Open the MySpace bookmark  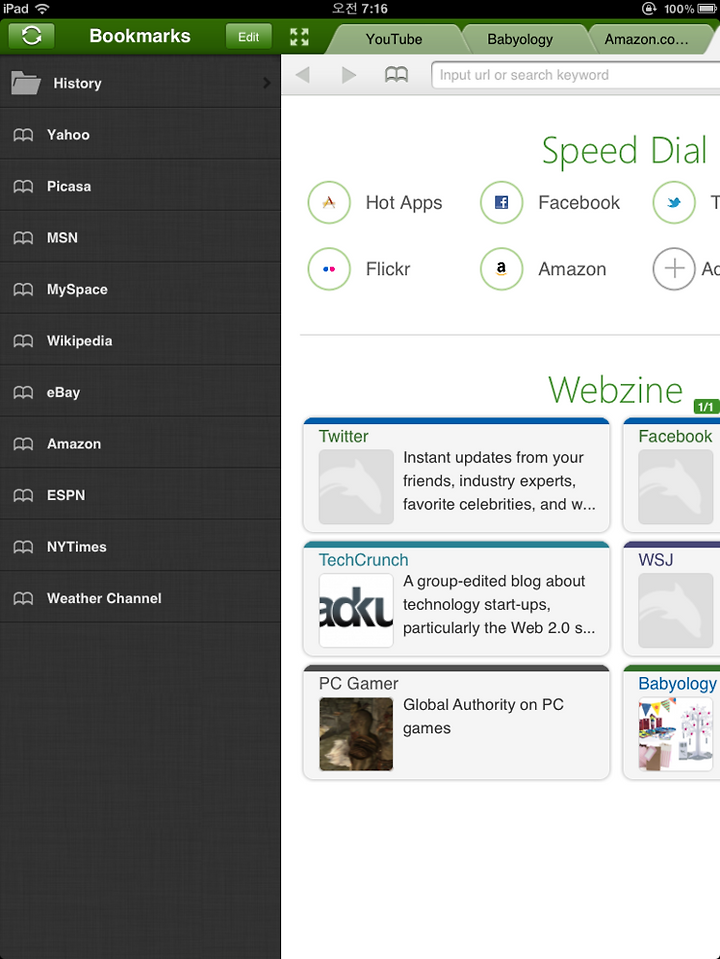(x=140, y=289)
